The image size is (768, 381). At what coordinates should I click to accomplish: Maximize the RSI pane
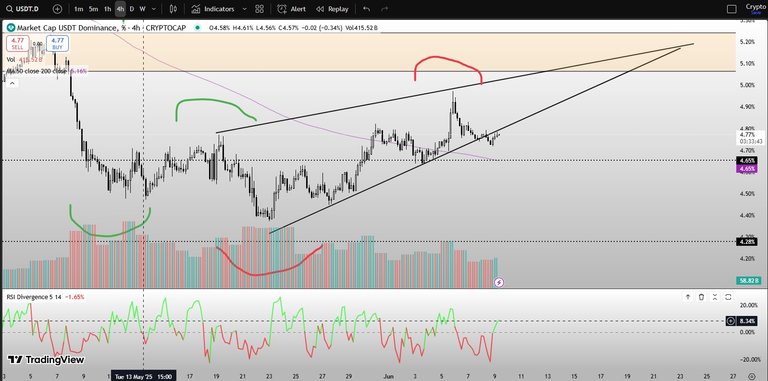tap(728, 297)
